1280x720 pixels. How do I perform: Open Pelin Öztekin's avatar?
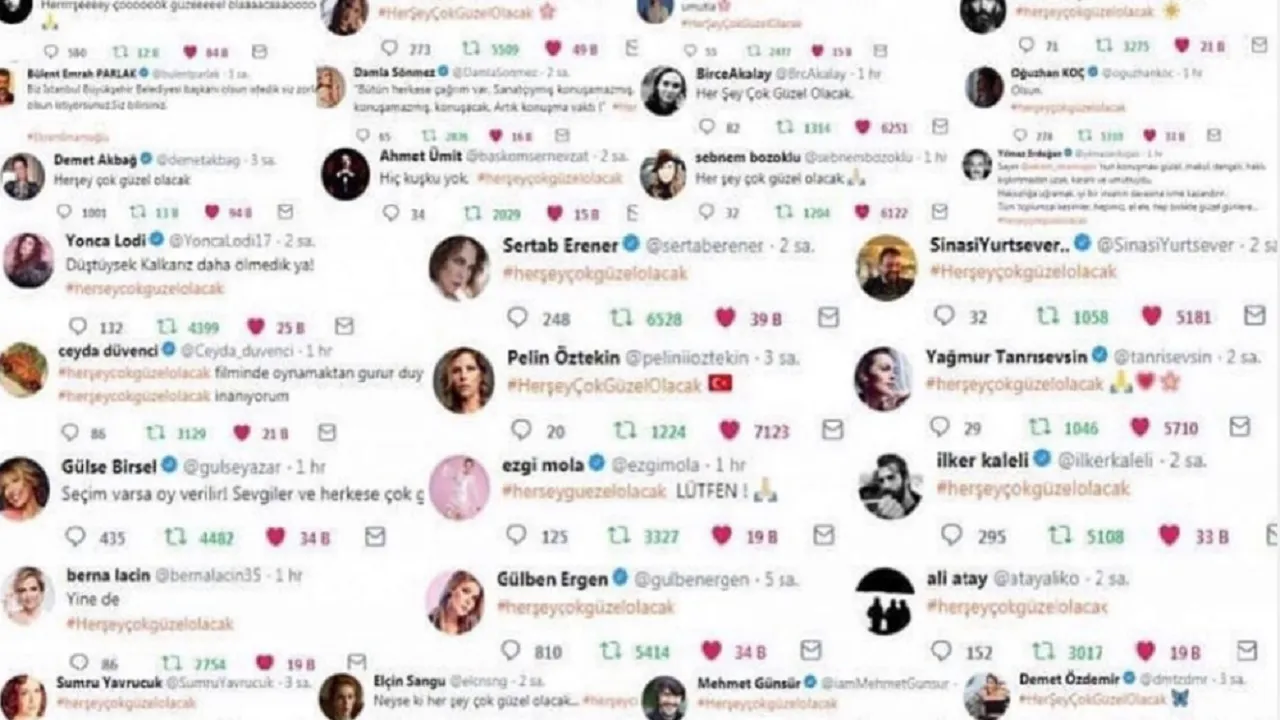point(464,380)
